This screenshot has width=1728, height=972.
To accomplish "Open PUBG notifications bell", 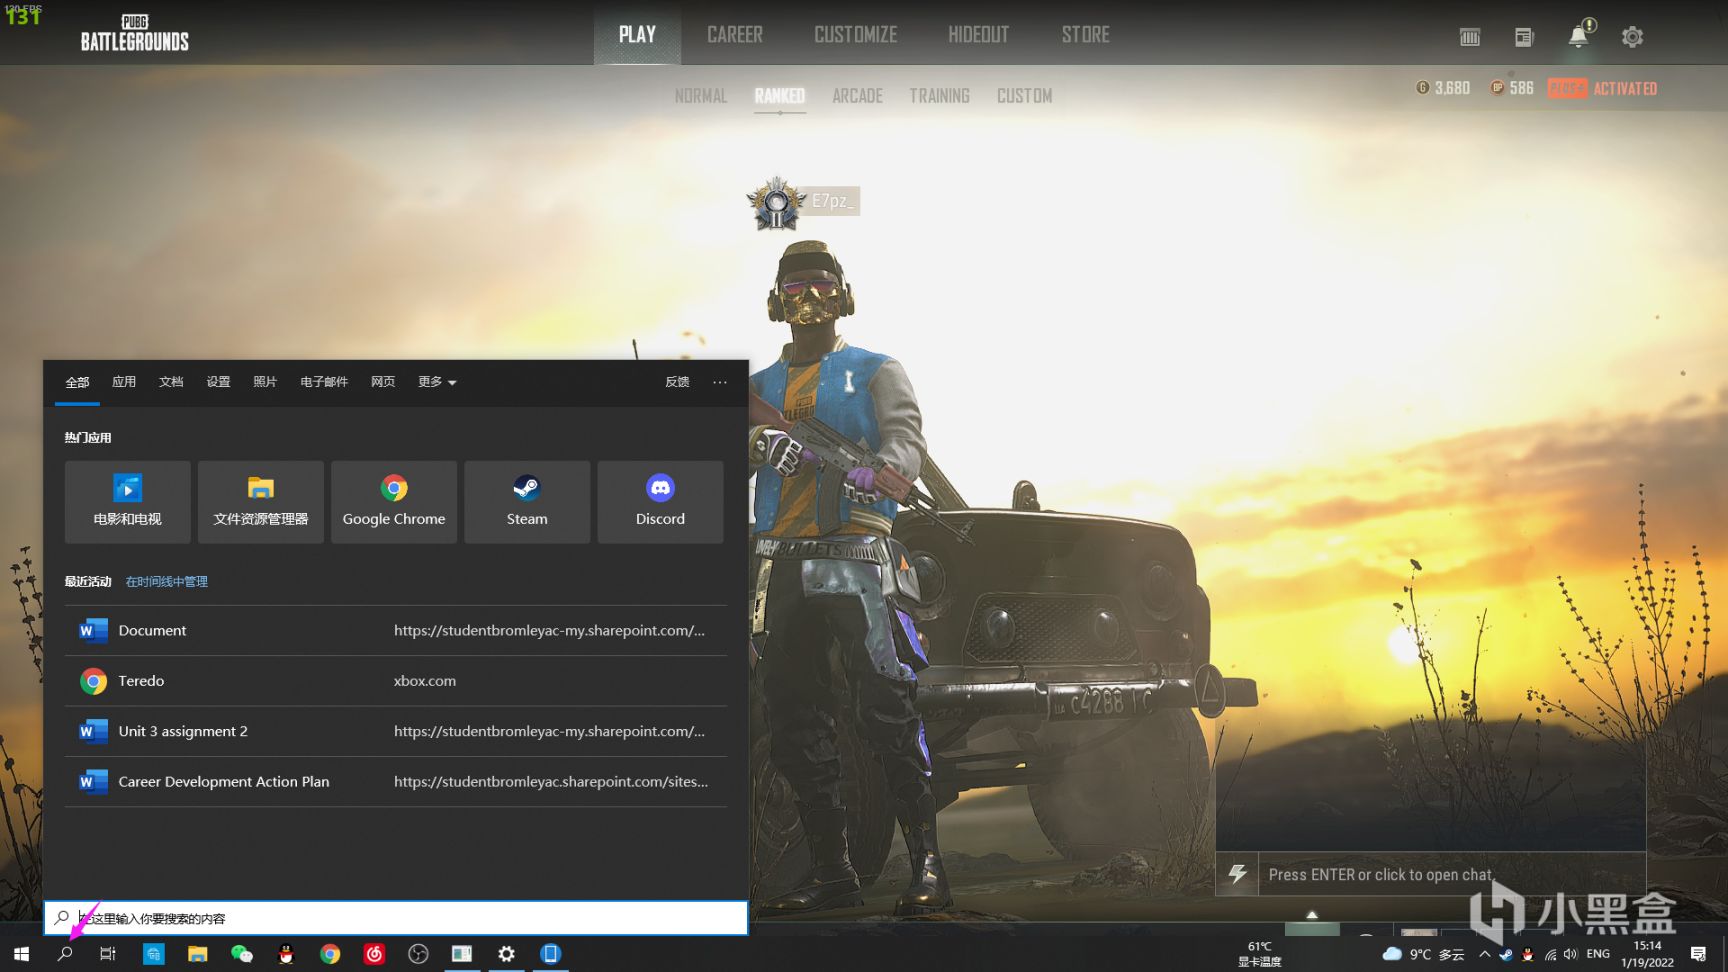I will (x=1579, y=36).
